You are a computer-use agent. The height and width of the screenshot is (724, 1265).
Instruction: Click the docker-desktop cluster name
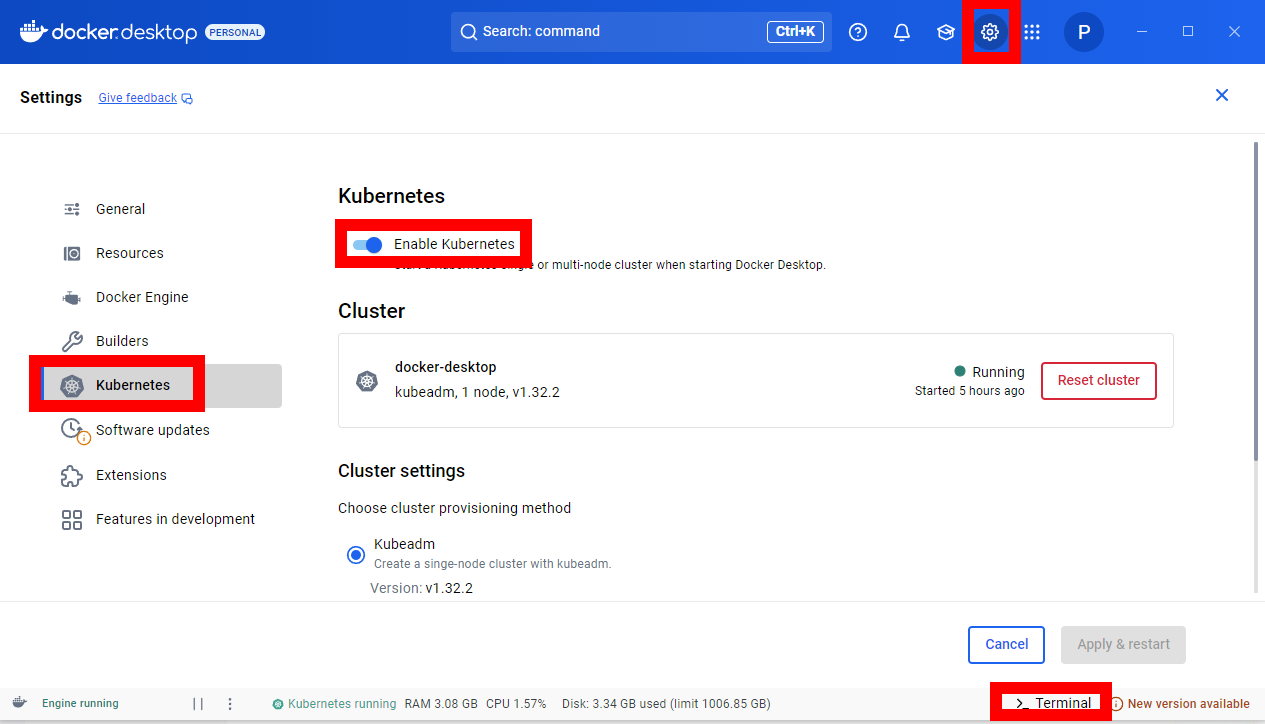coord(445,367)
